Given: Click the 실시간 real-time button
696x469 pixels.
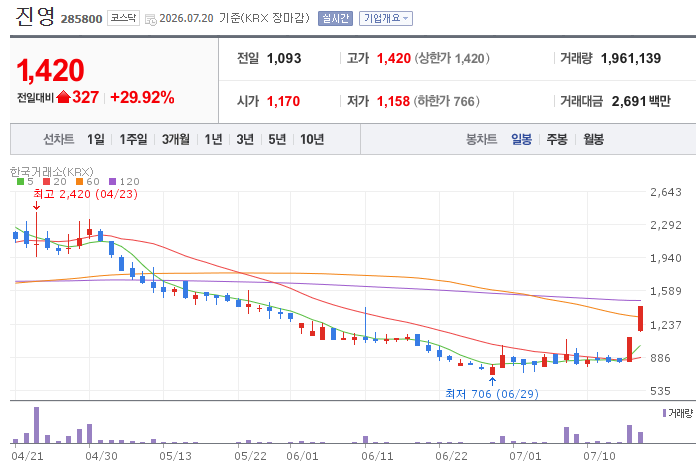Looking at the screenshot, I should click(335, 18).
